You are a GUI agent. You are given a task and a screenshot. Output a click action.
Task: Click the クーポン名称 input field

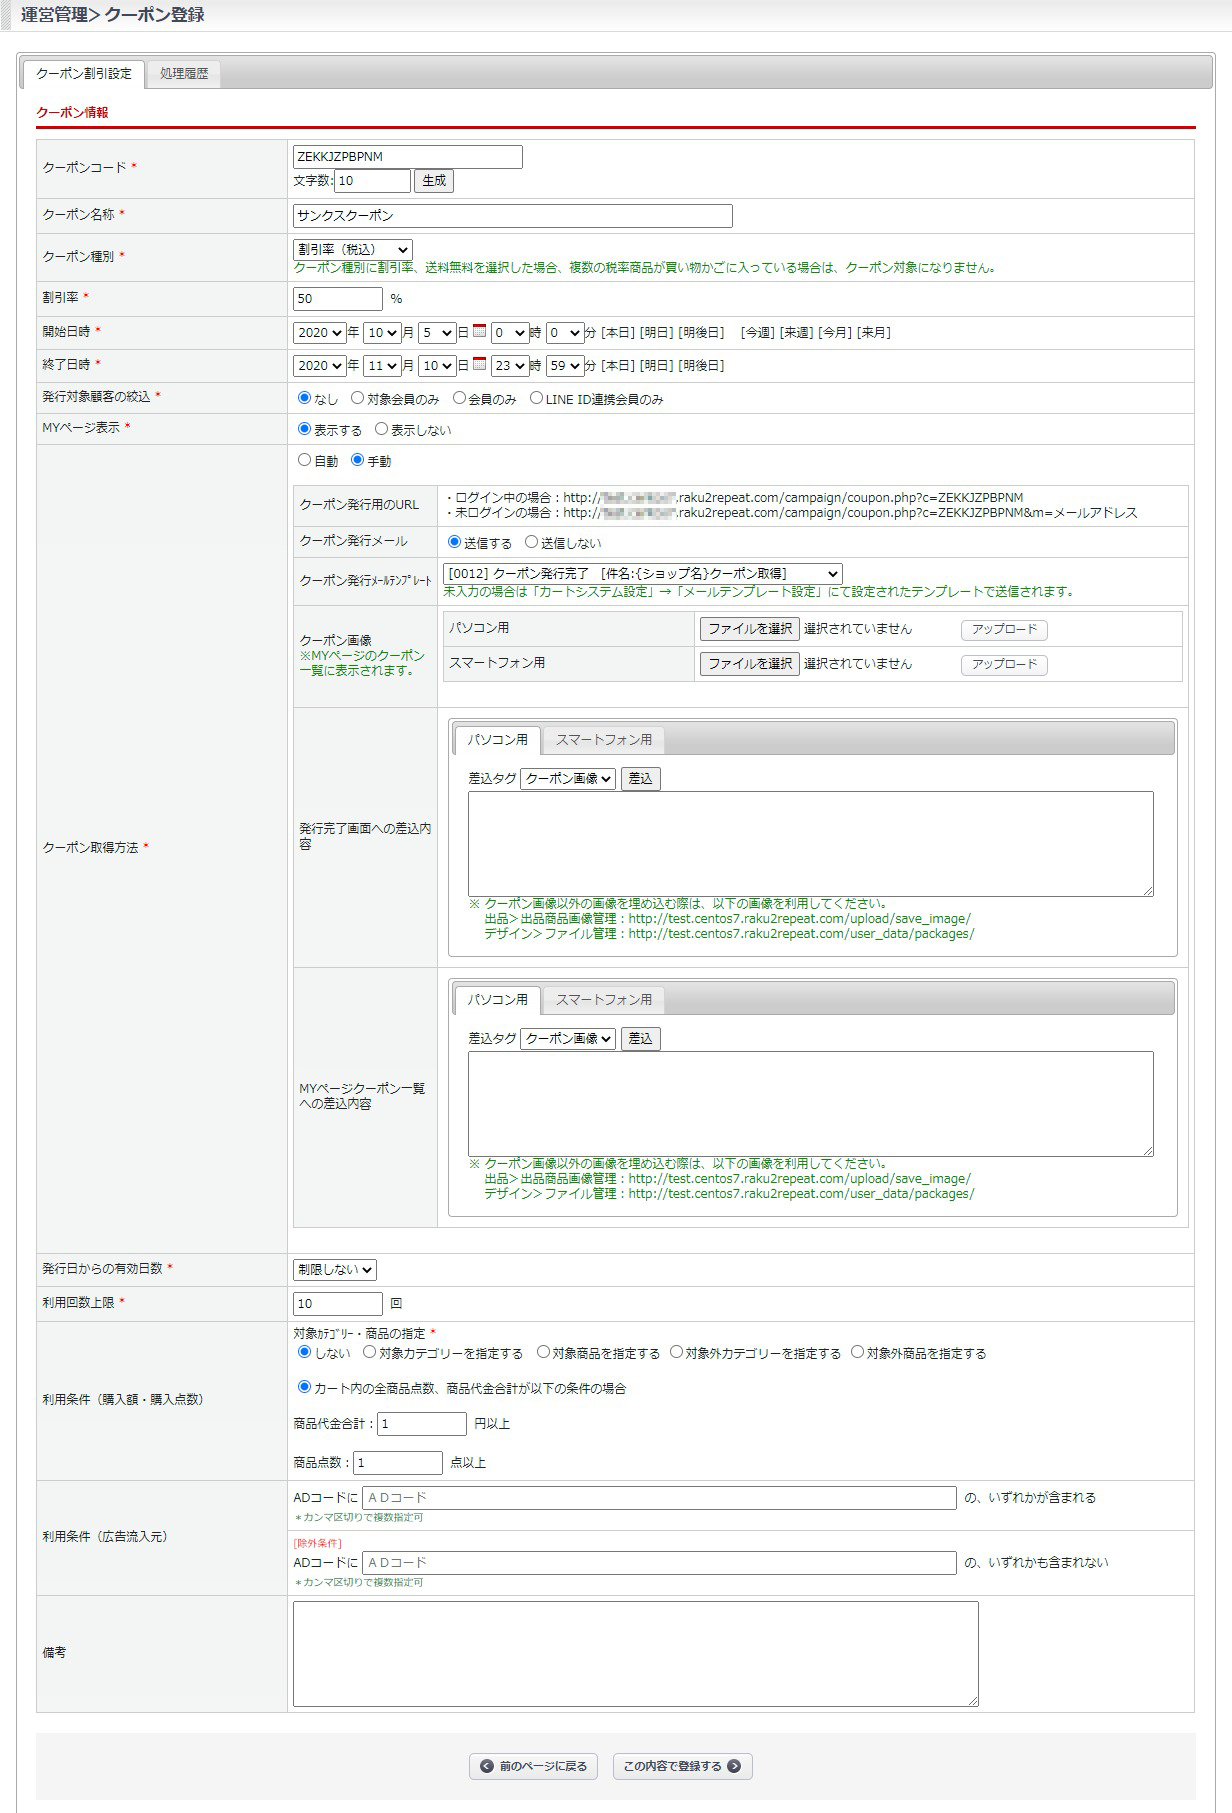click(x=513, y=216)
